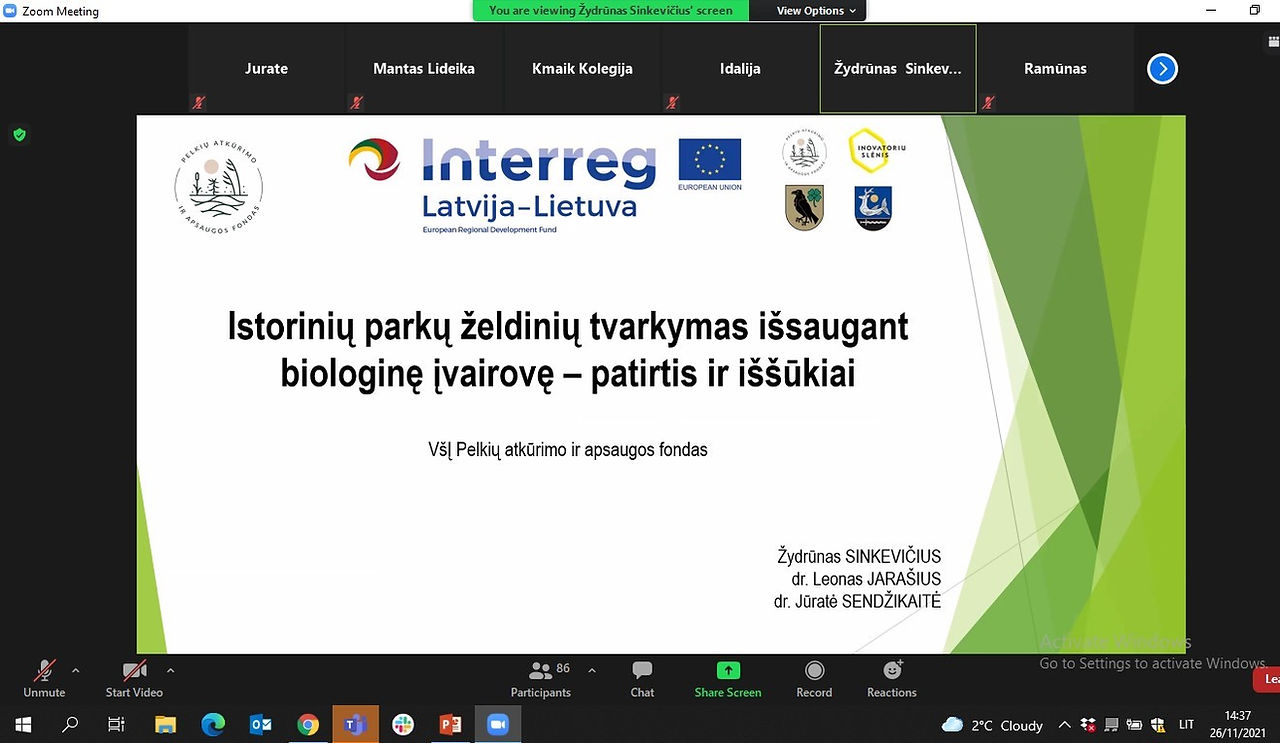
Task: Open PowerPoint from the taskbar
Action: click(450, 724)
